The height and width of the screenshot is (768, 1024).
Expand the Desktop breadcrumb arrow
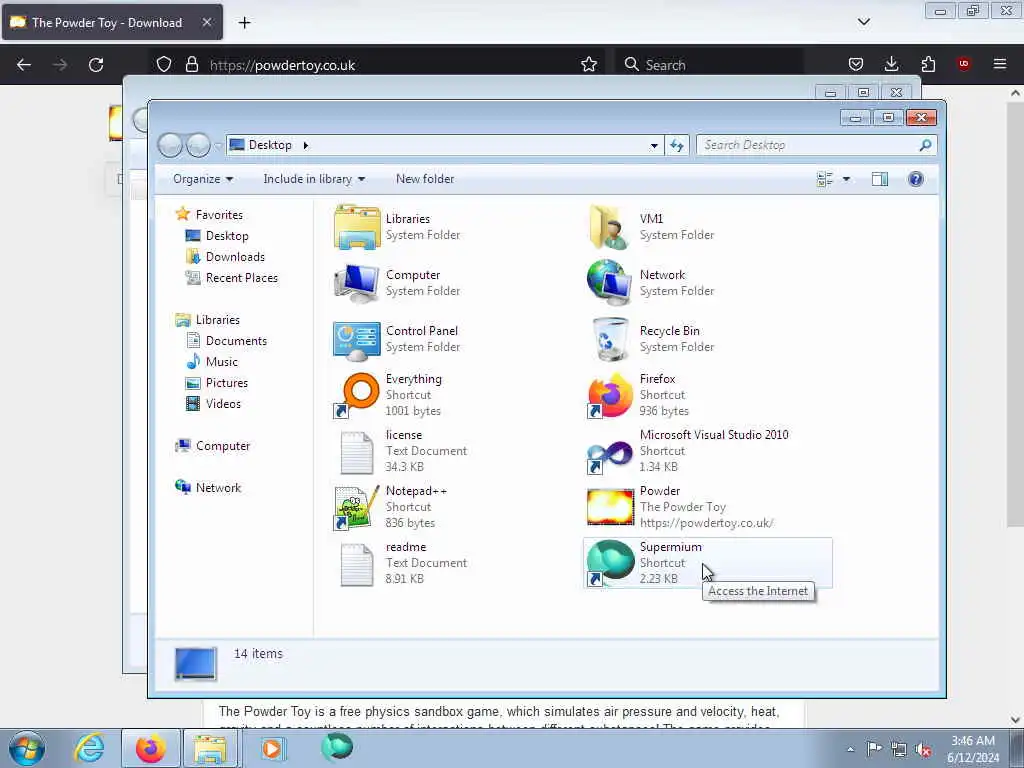coord(305,145)
